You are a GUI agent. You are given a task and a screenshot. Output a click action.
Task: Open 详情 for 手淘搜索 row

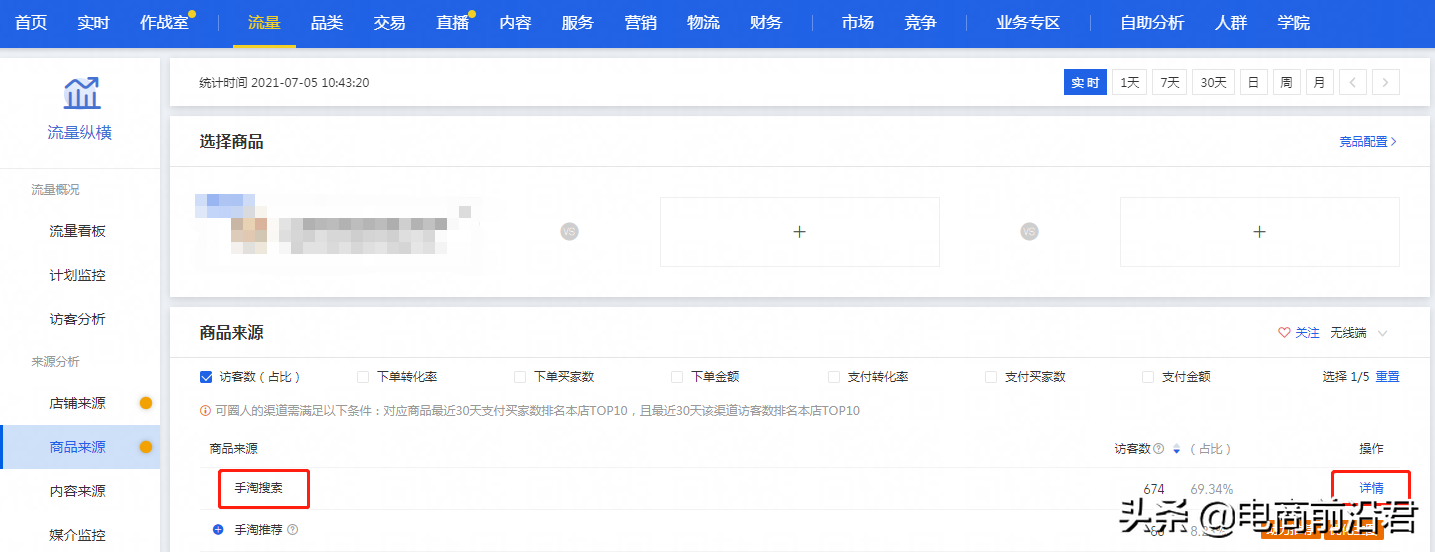tap(1371, 488)
